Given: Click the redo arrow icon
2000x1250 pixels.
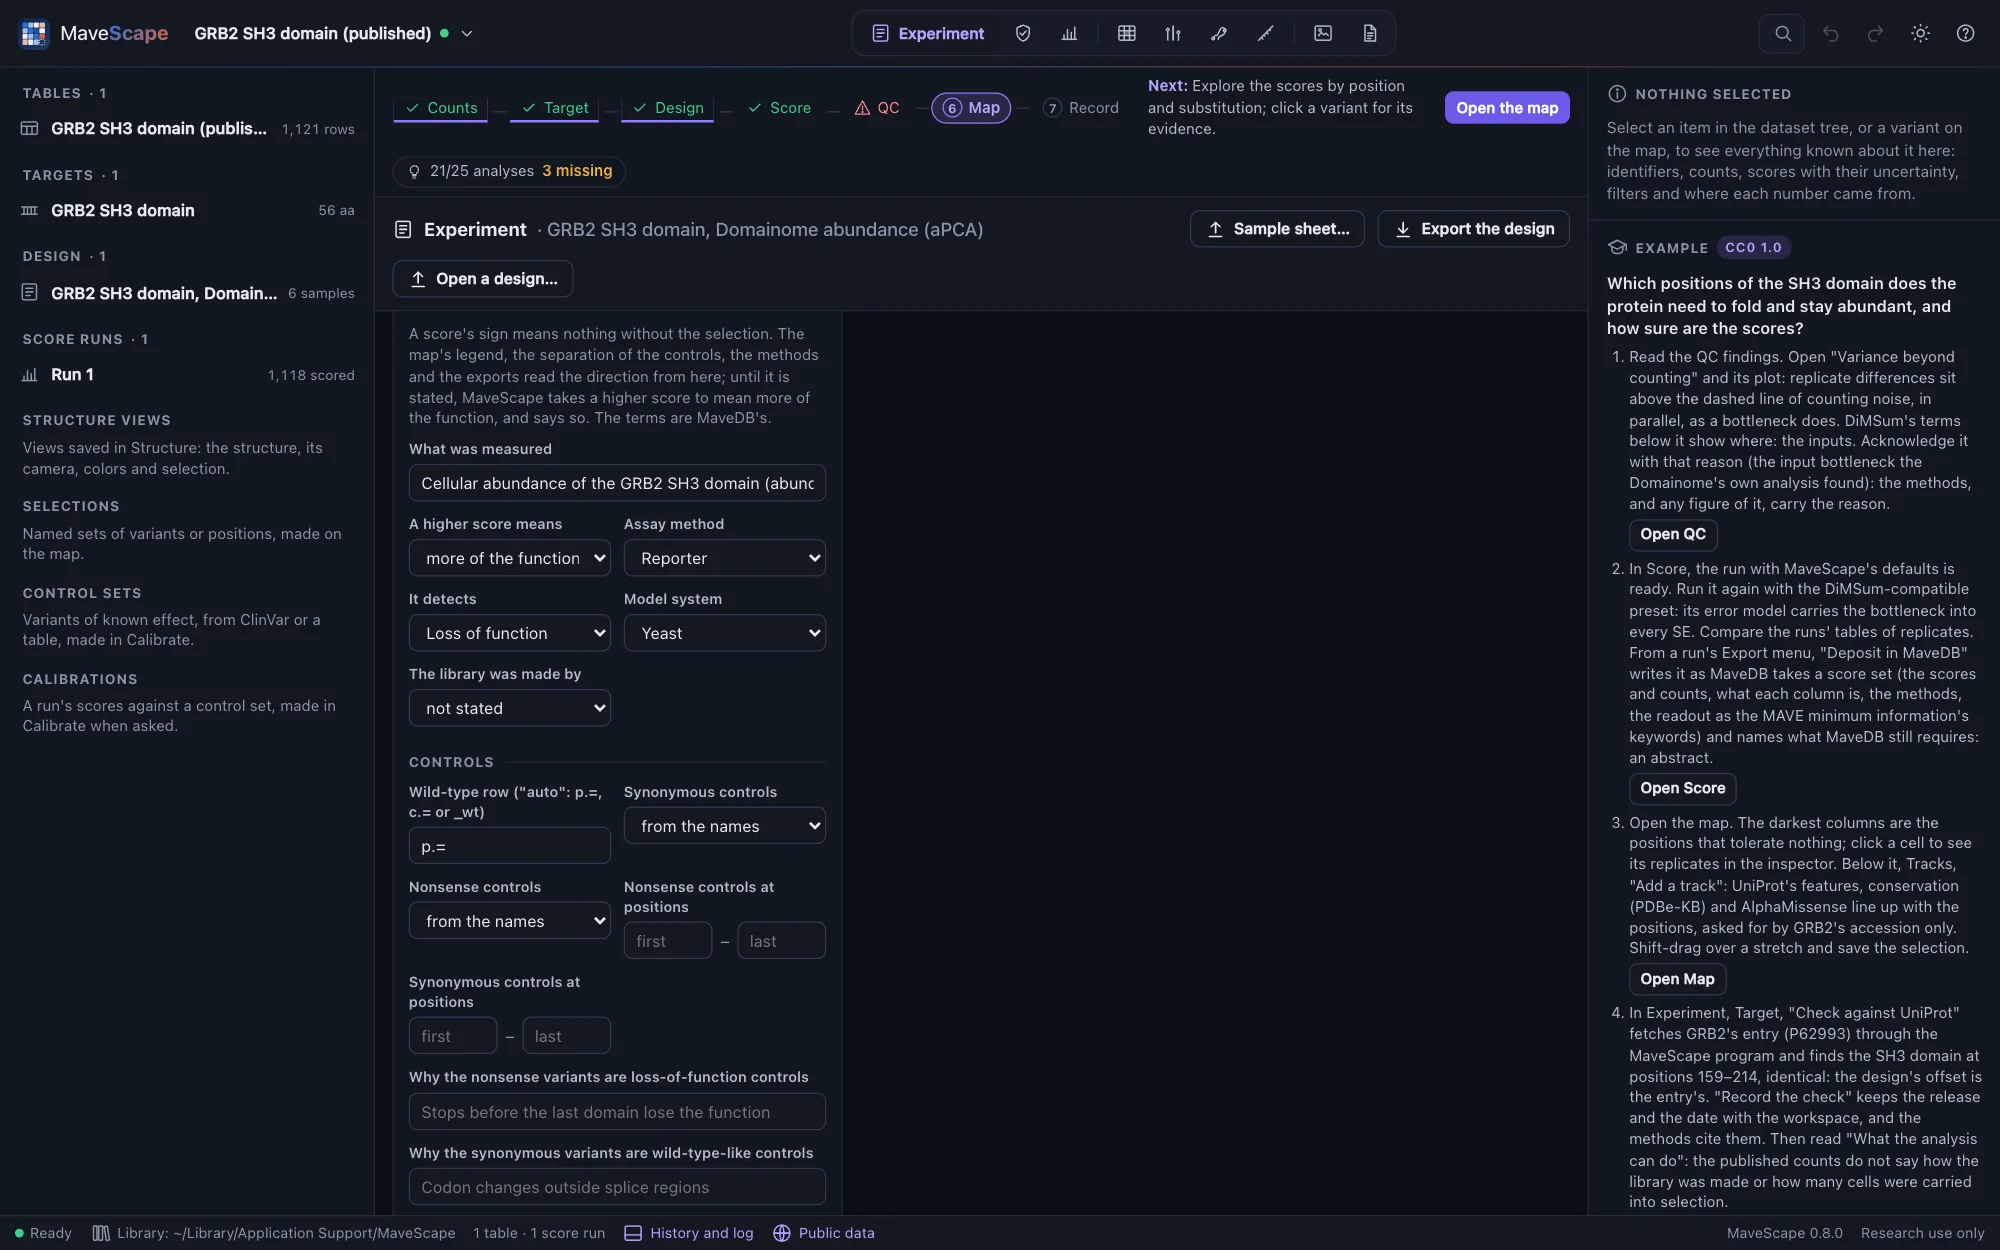Looking at the screenshot, I should [1875, 33].
